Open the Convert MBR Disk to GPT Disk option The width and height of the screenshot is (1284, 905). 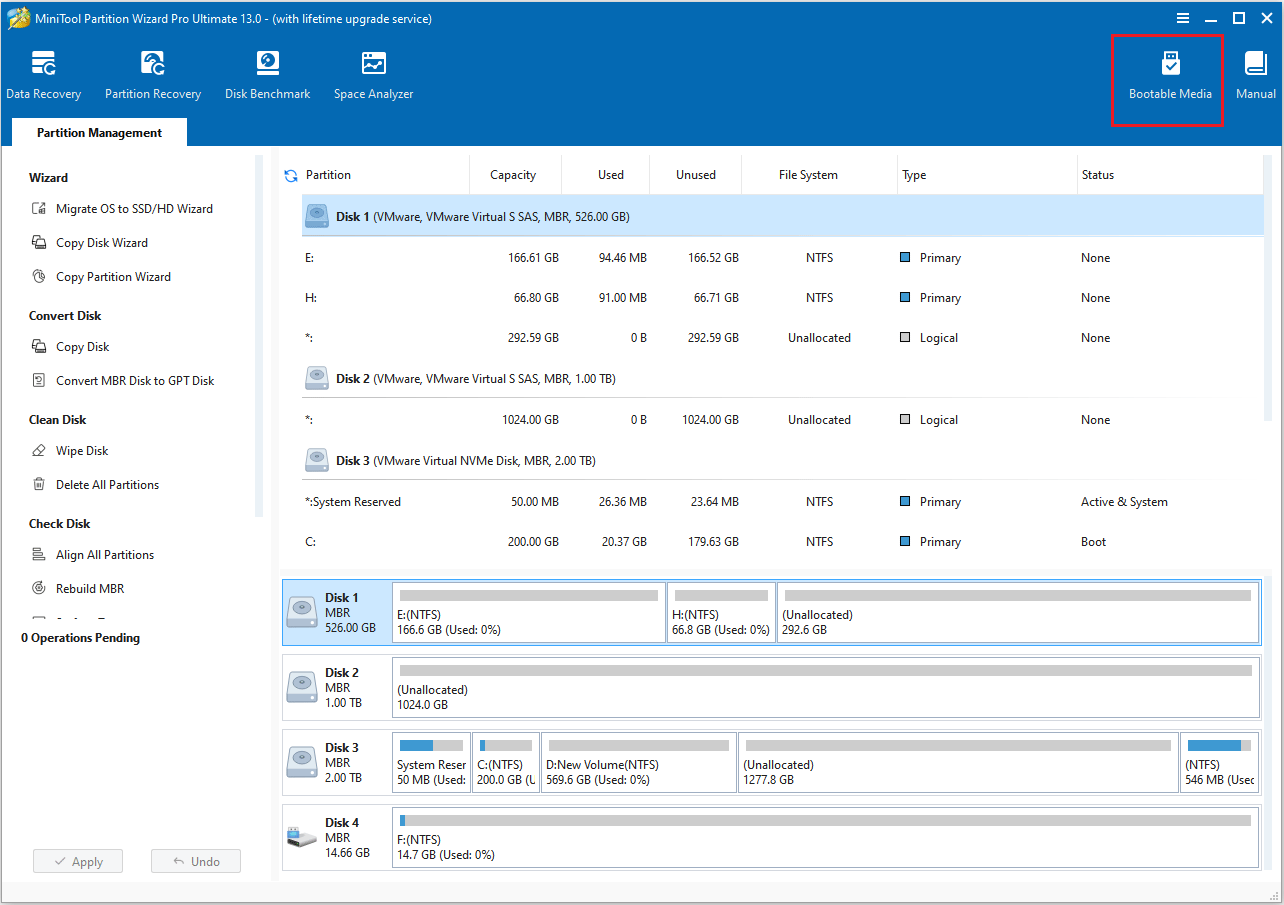coord(134,380)
